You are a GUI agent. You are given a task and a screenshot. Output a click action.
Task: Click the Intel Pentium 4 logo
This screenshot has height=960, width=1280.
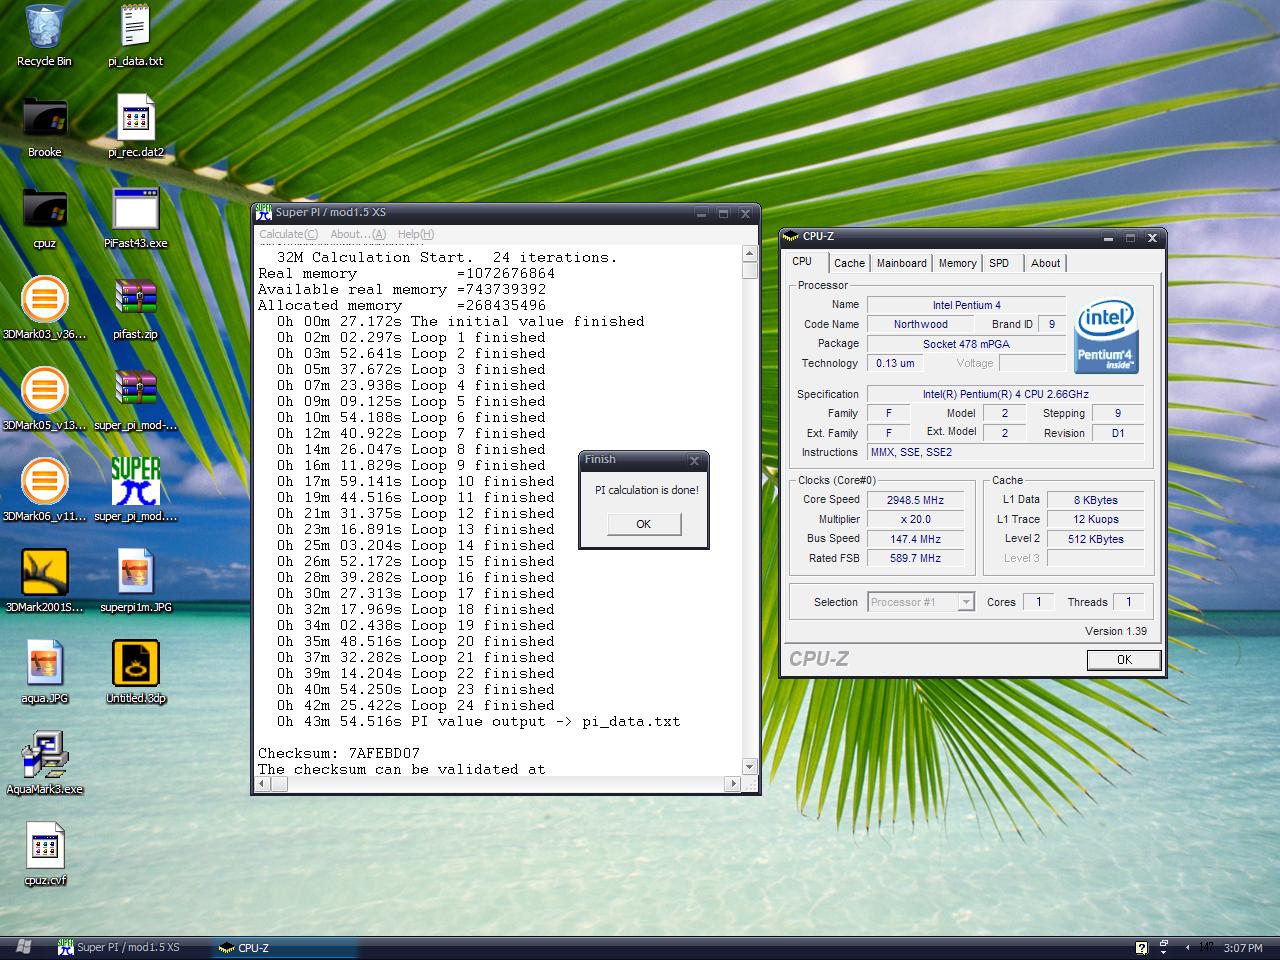[1106, 335]
